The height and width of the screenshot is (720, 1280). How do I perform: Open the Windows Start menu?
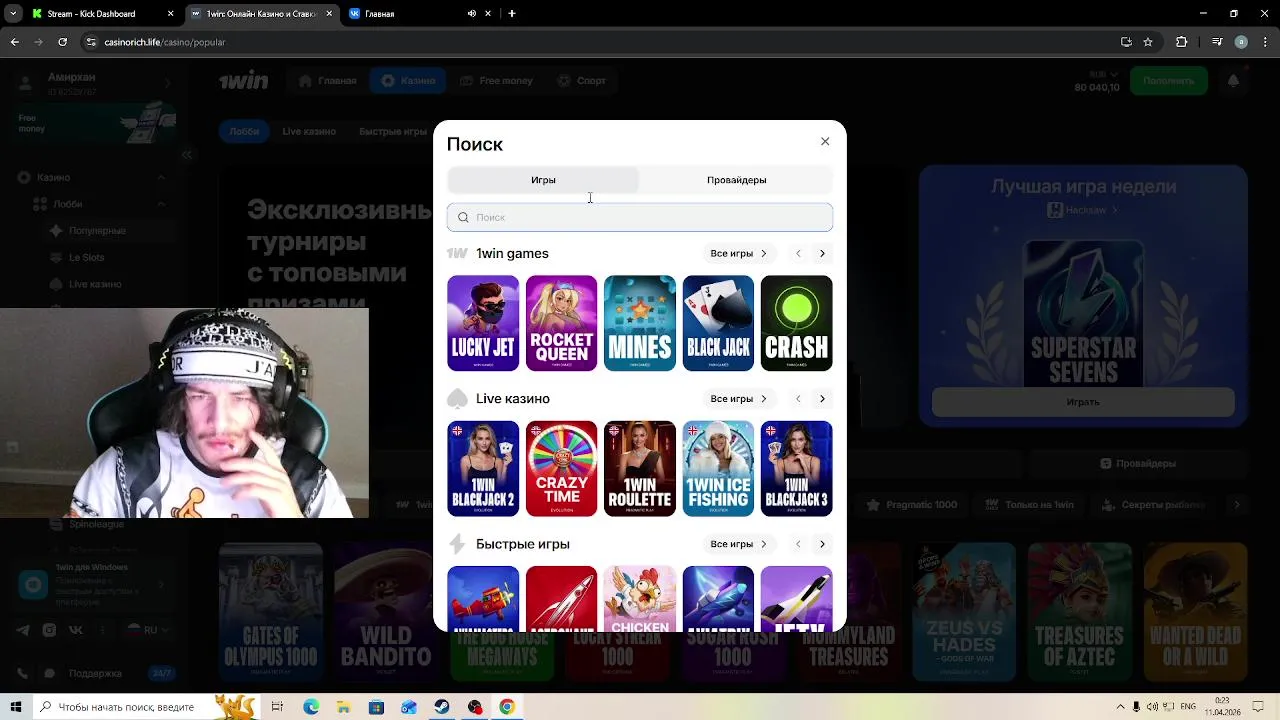pyautogui.click(x=16, y=707)
